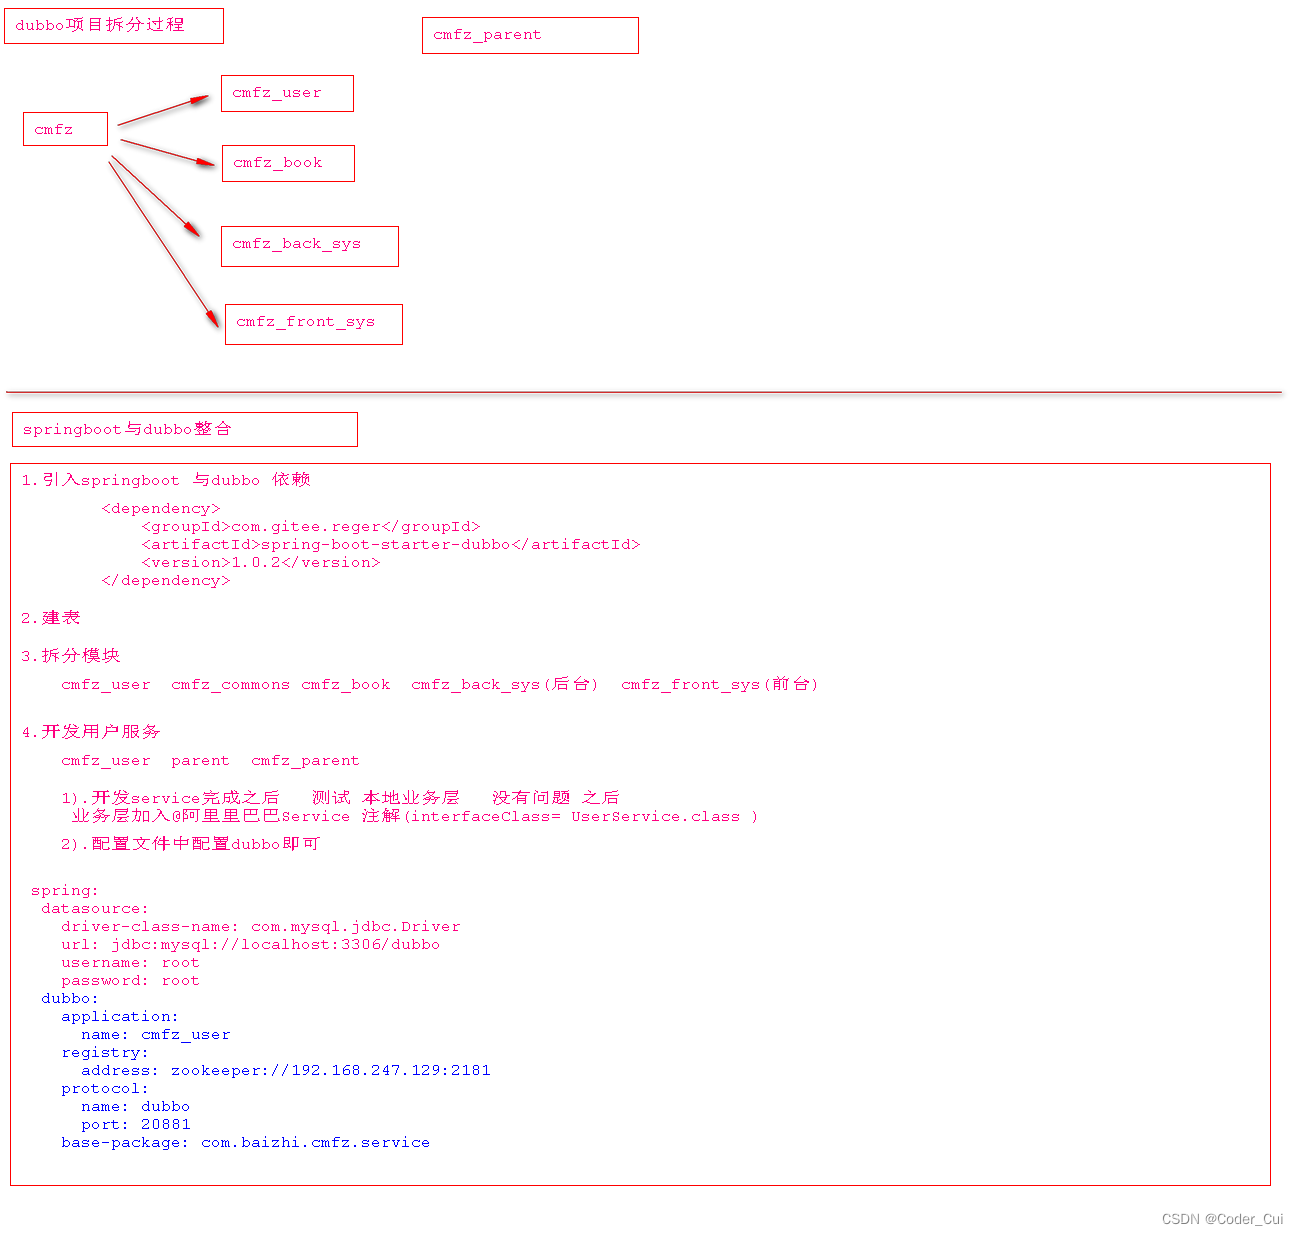Image resolution: width=1298 pixels, height=1235 pixels.
Task: Click sub-step '2).配置文件中配置dubbo即可'
Action: (191, 844)
